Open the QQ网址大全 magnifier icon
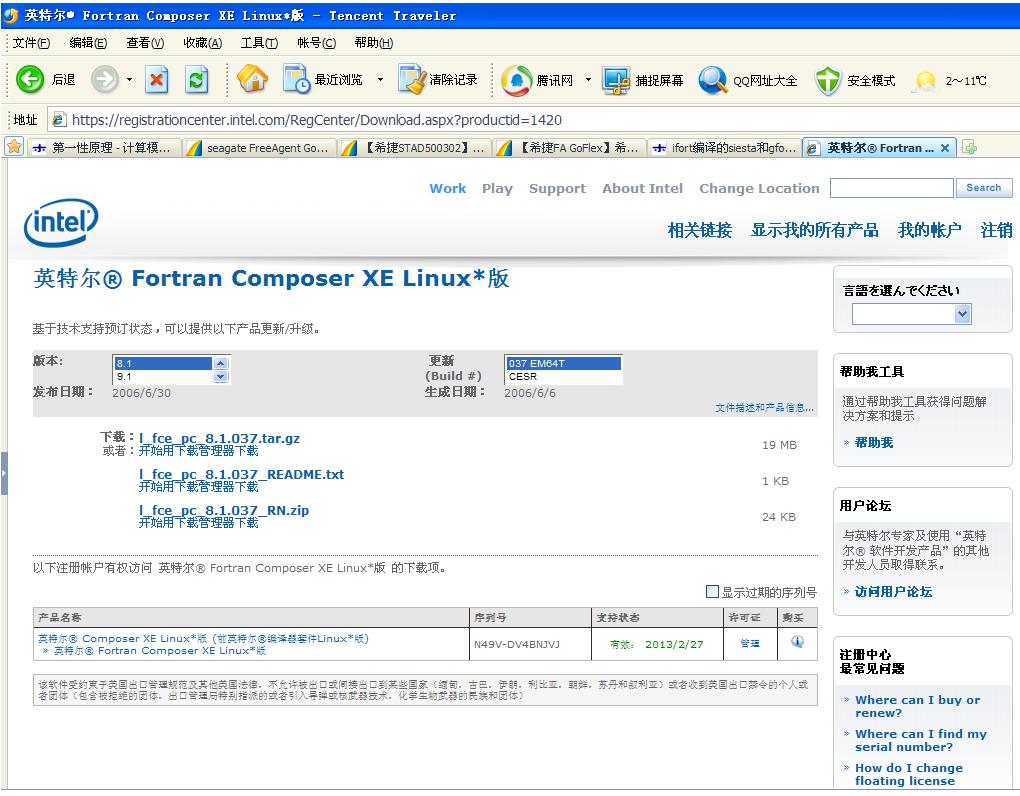 [x=713, y=81]
